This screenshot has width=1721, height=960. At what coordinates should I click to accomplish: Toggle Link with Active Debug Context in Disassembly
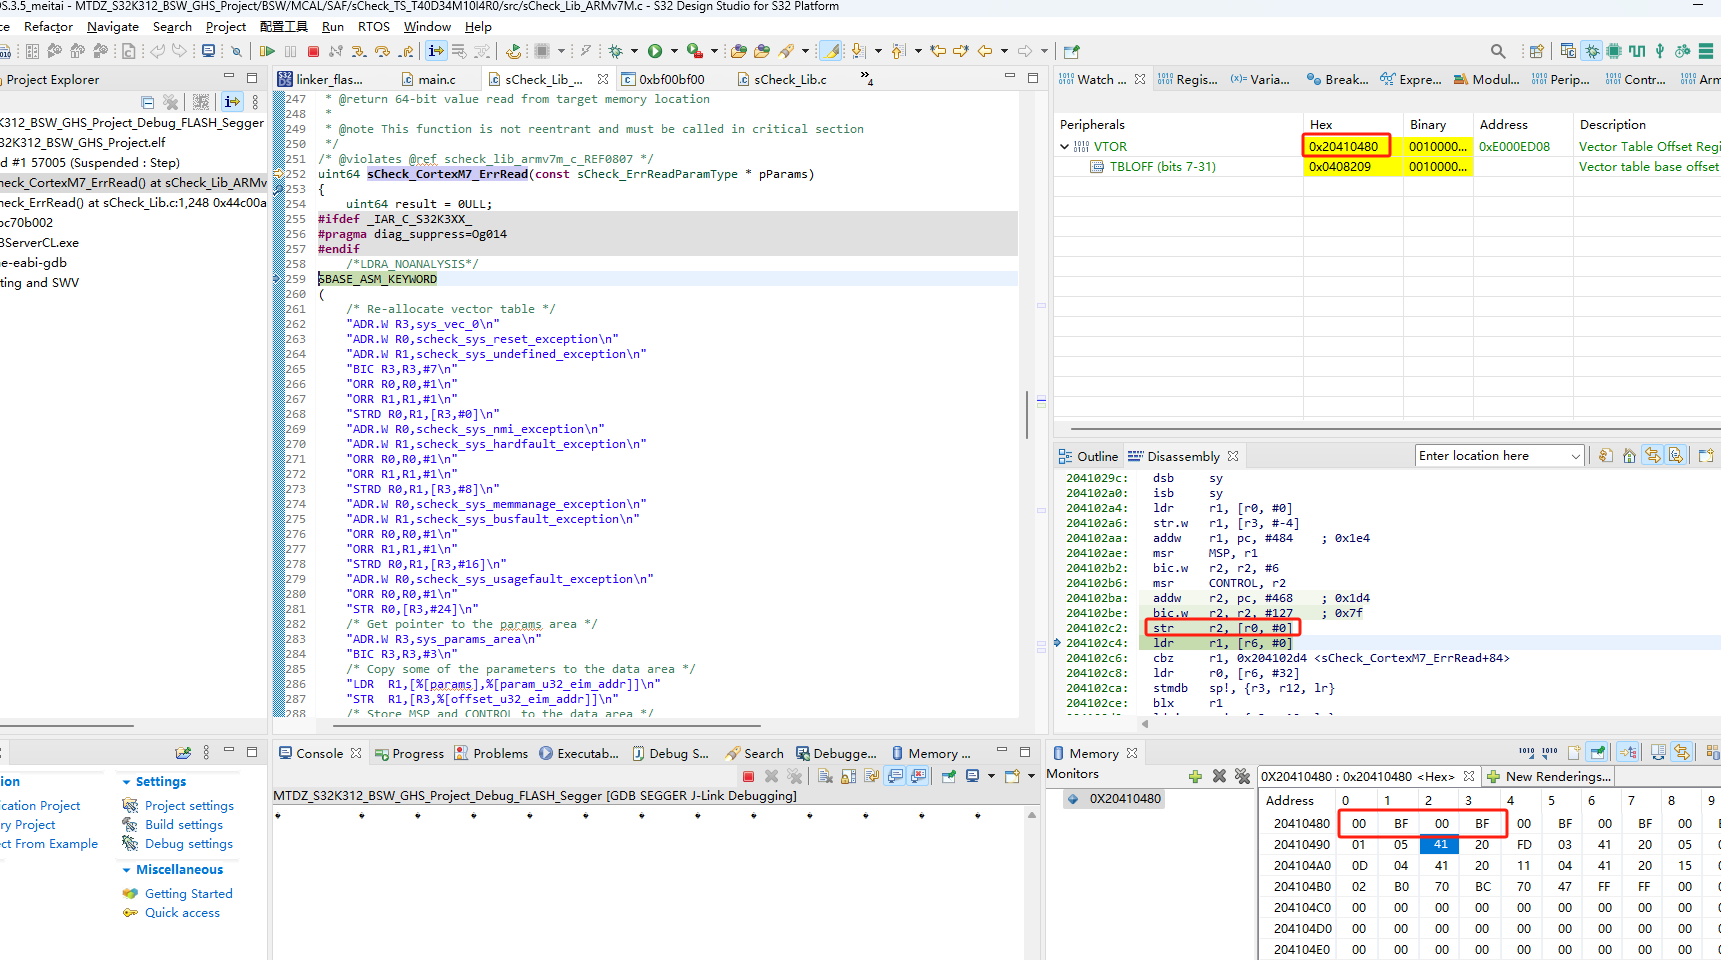click(1653, 456)
